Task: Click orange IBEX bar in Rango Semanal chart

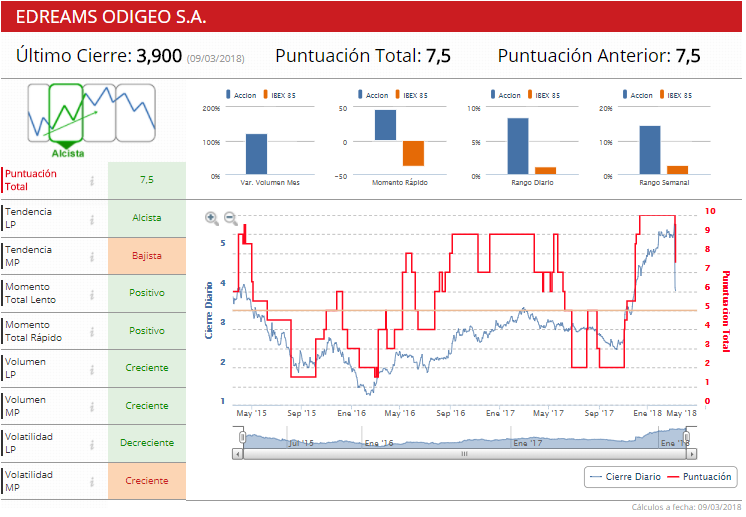Action: pos(677,170)
